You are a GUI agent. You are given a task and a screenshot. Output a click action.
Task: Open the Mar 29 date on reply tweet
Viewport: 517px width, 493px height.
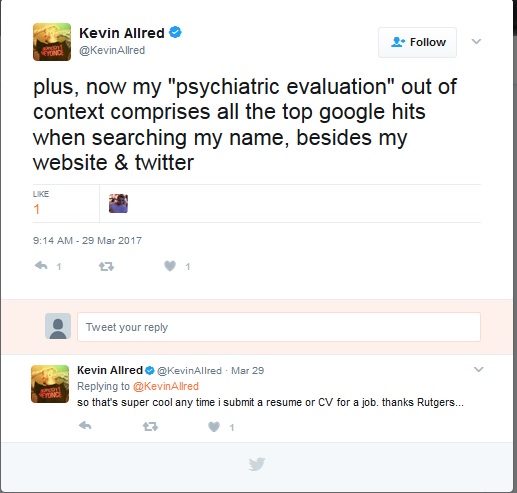coord(248,371)
